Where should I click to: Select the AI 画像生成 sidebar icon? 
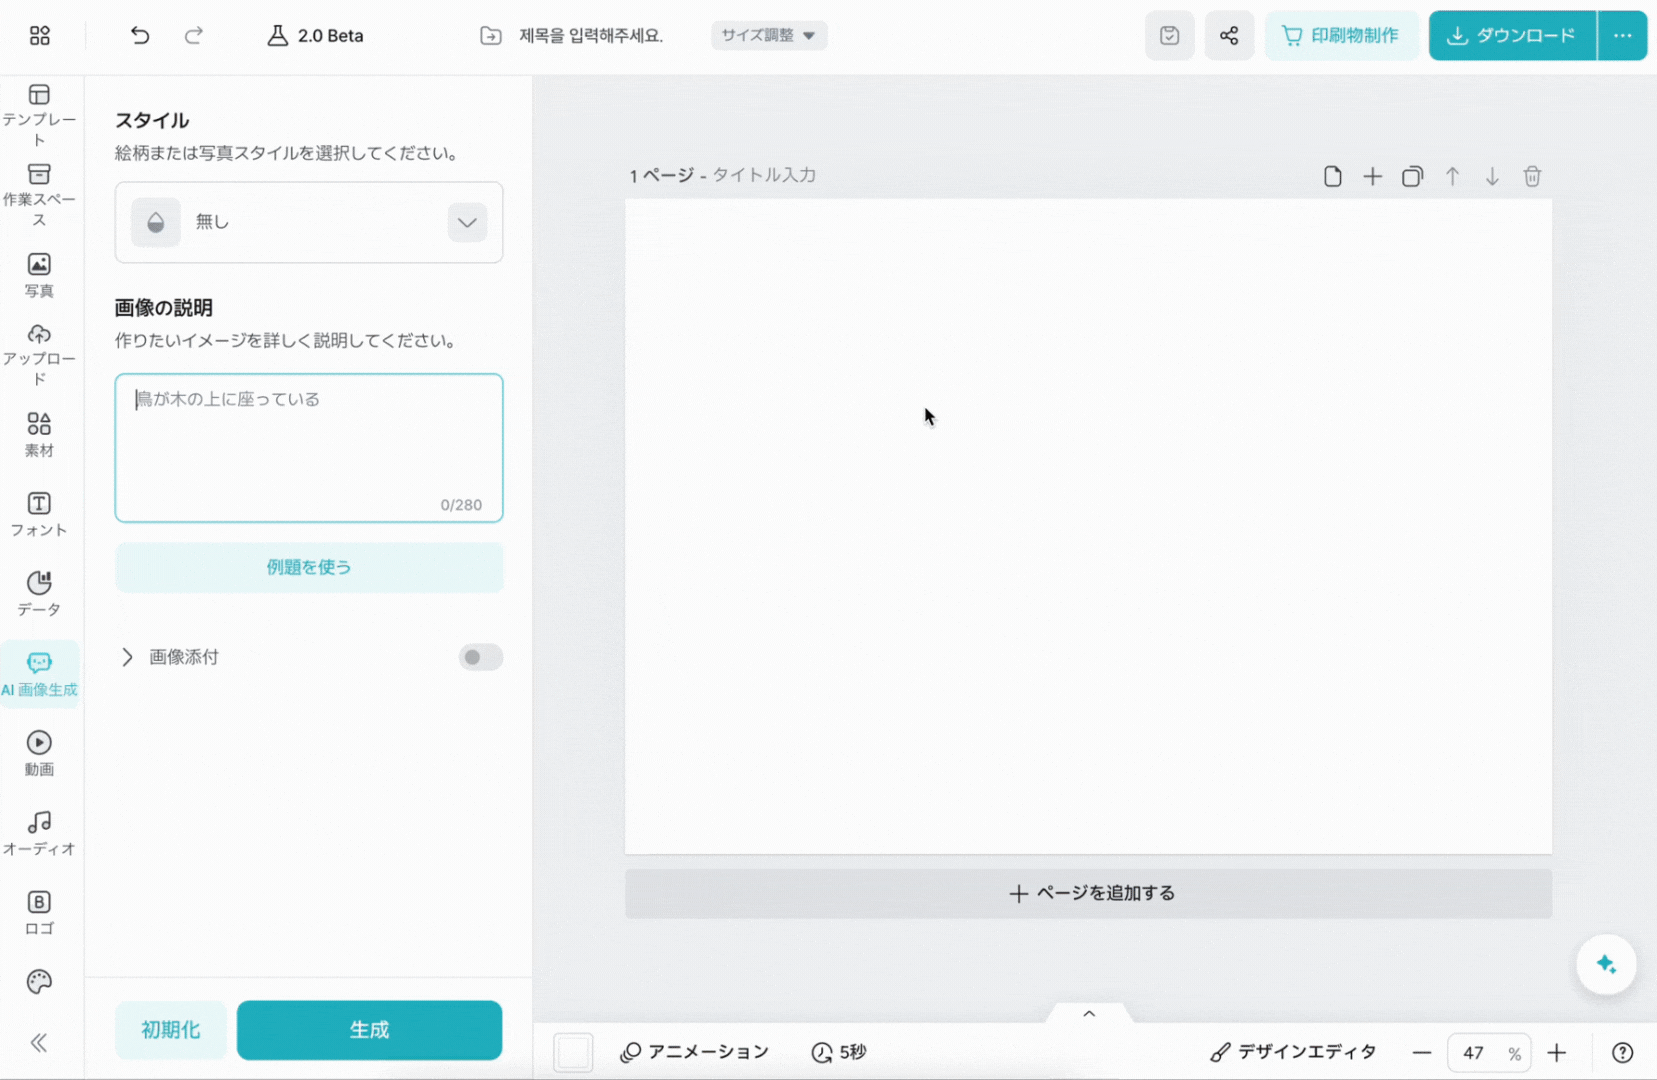tap(39, 671)
